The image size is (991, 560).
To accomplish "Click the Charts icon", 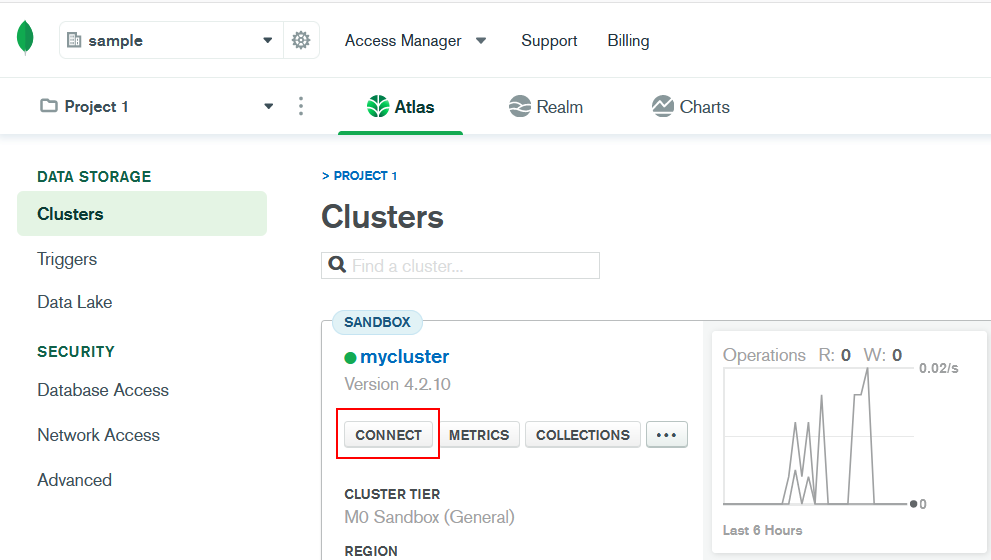I will point(662,106).
